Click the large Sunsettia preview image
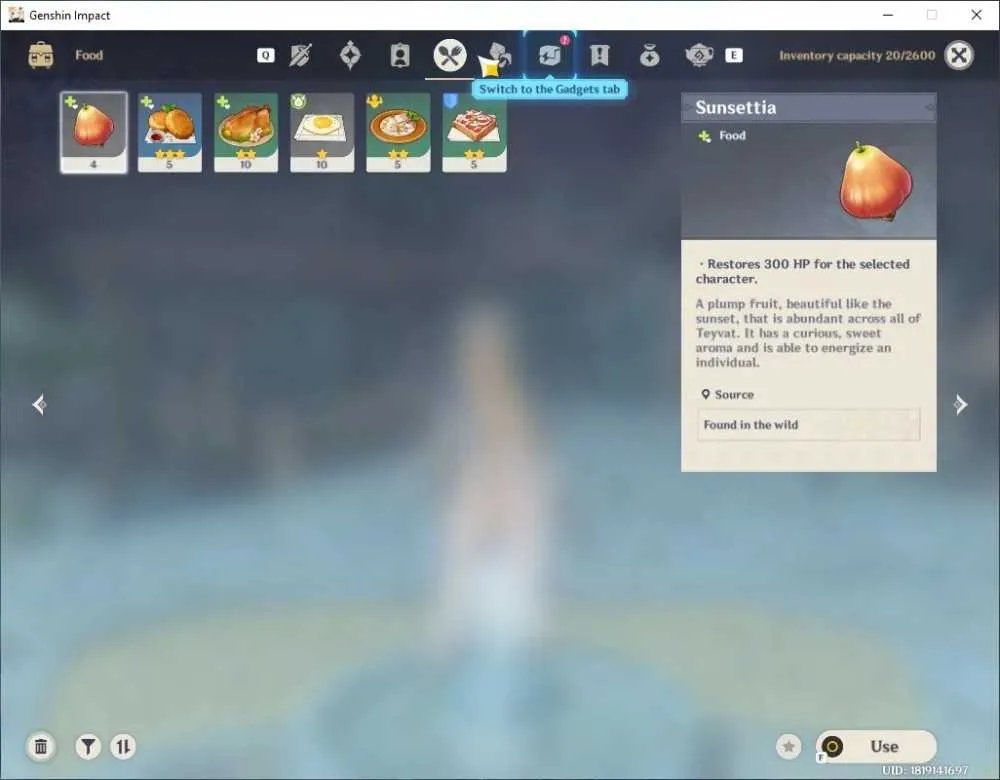This screenshot has height=780, width=1000. tap(877, 183)
